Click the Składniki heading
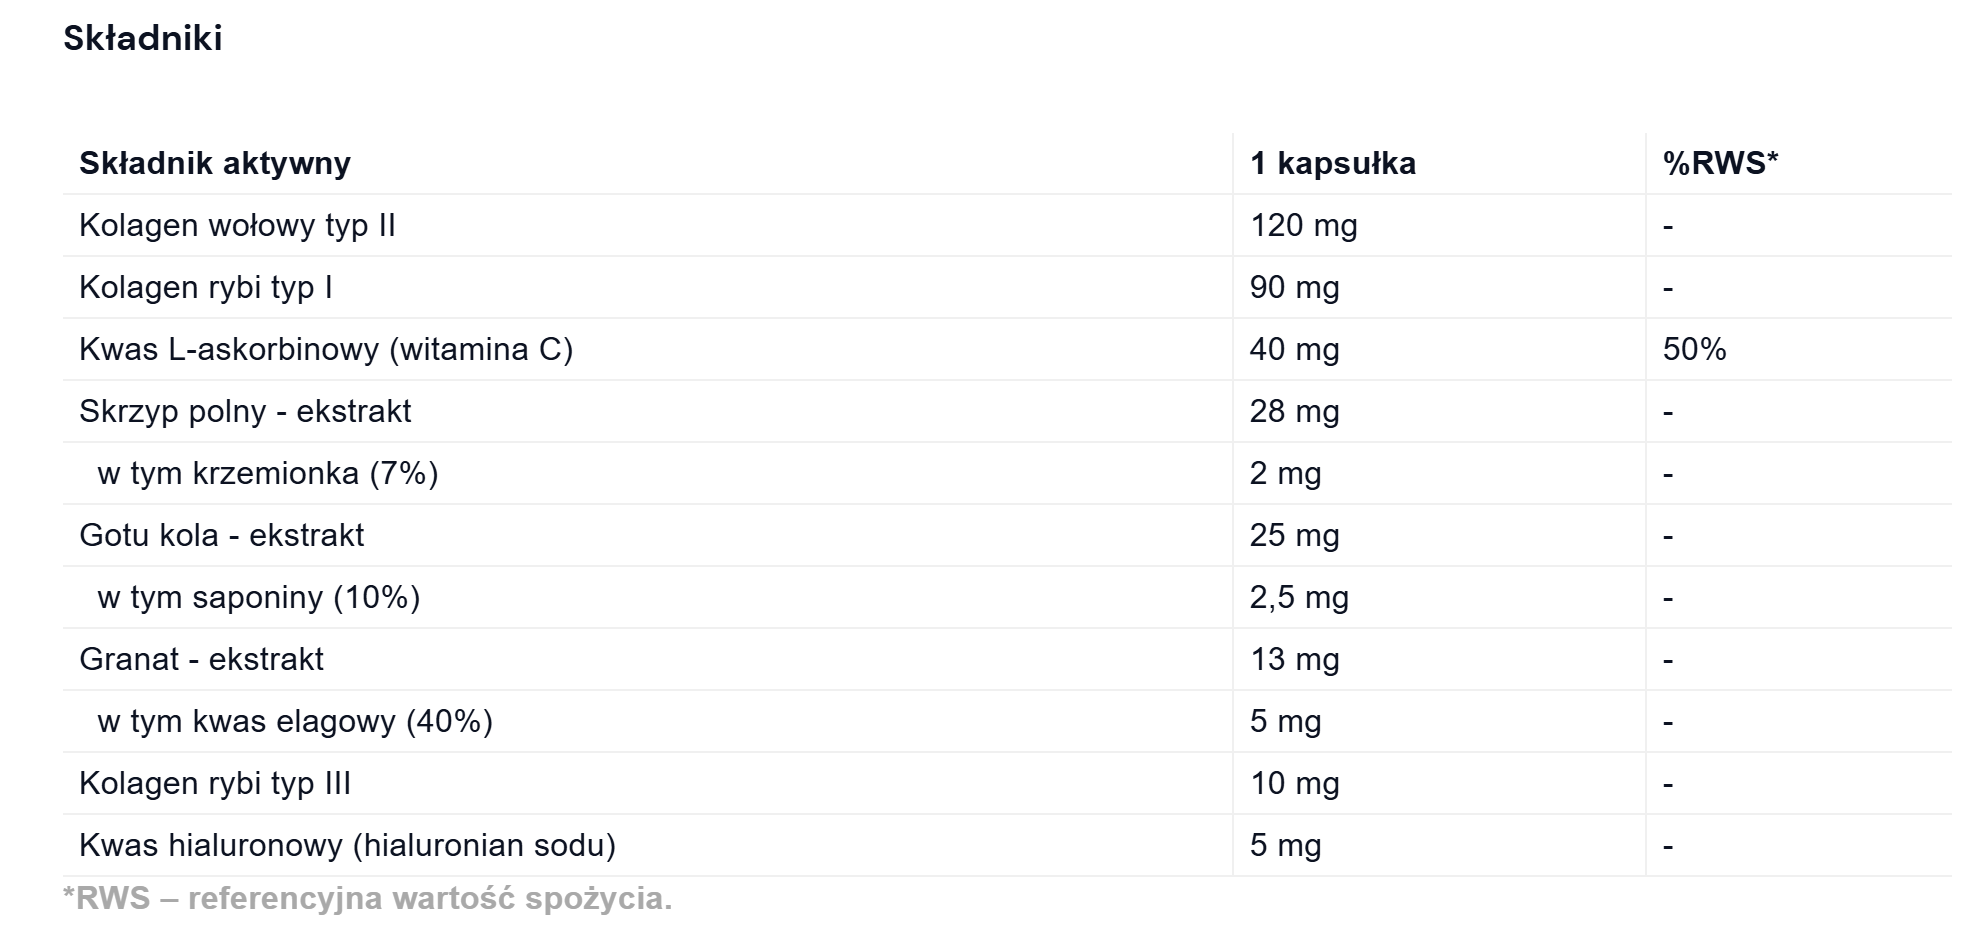Screen dimensions: 1966x940 tap(143, 38)
